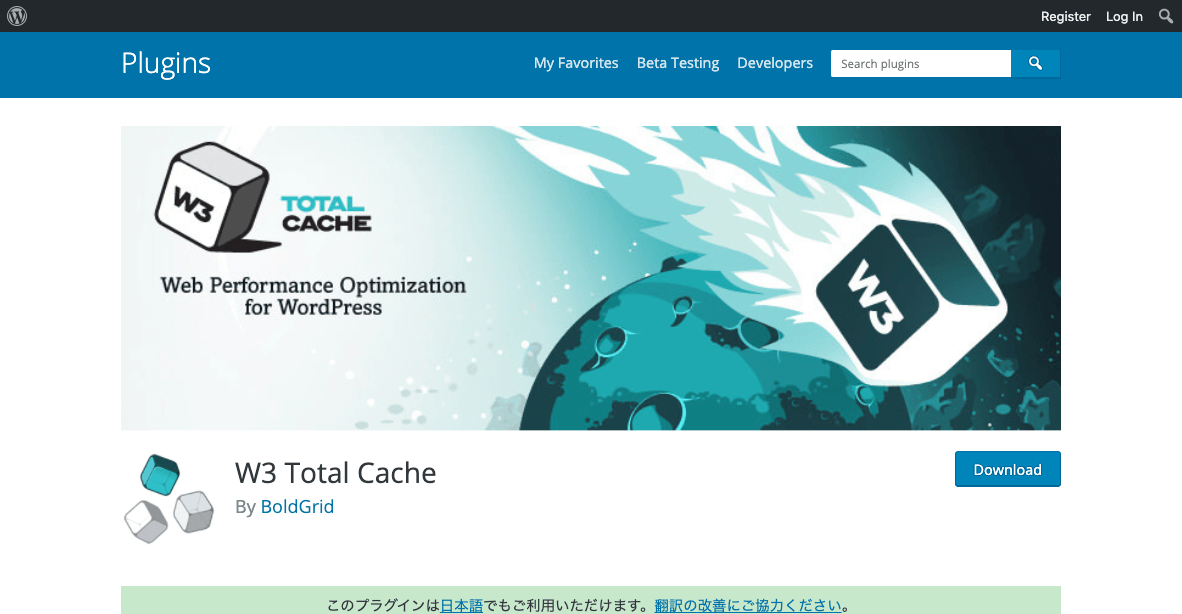The image size is (1182, 614).
Task: Click the Log In link
Action: pos(1123,16)
